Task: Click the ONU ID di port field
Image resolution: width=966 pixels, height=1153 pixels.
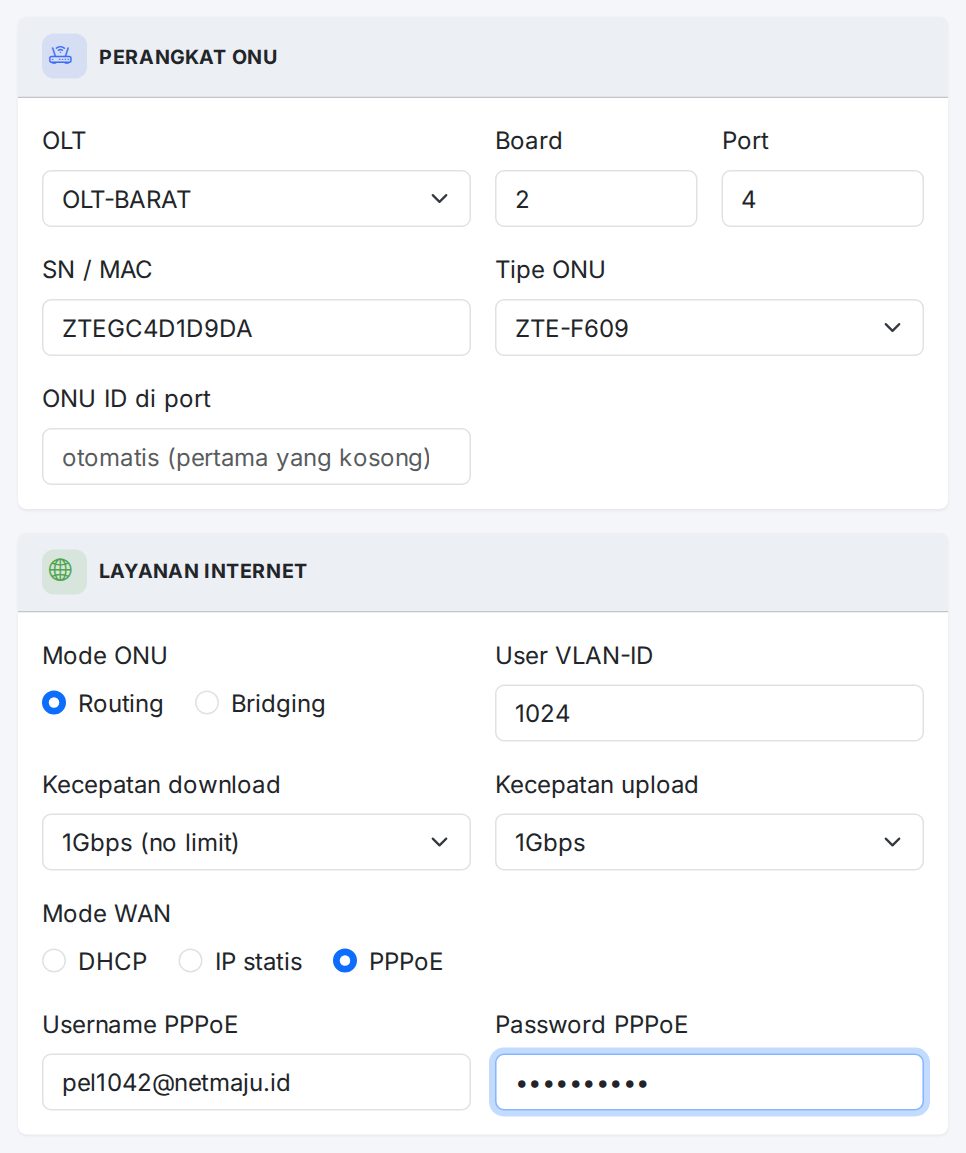Action: click(256, 457)
